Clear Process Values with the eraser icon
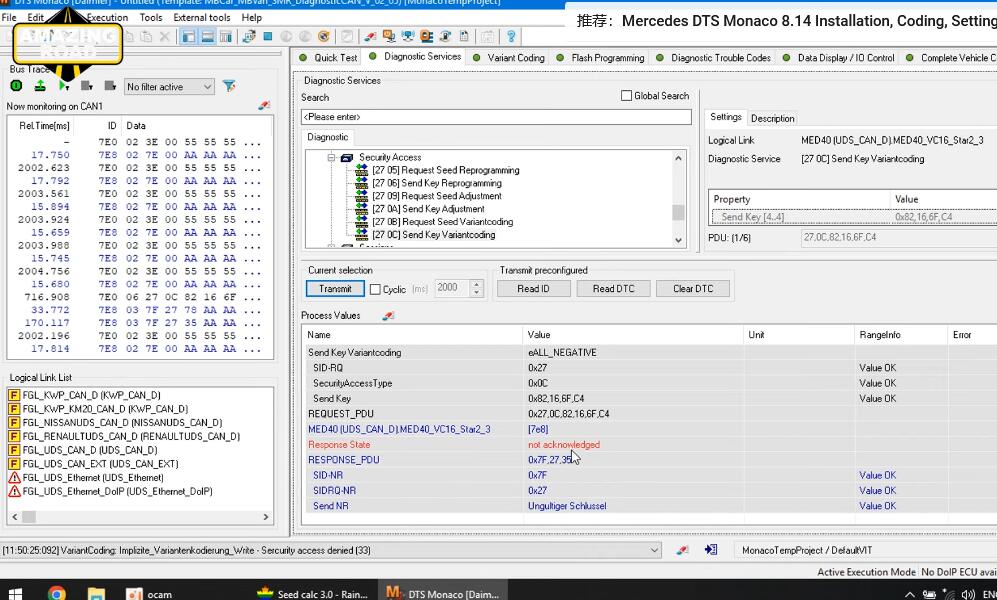 [388, 315]
